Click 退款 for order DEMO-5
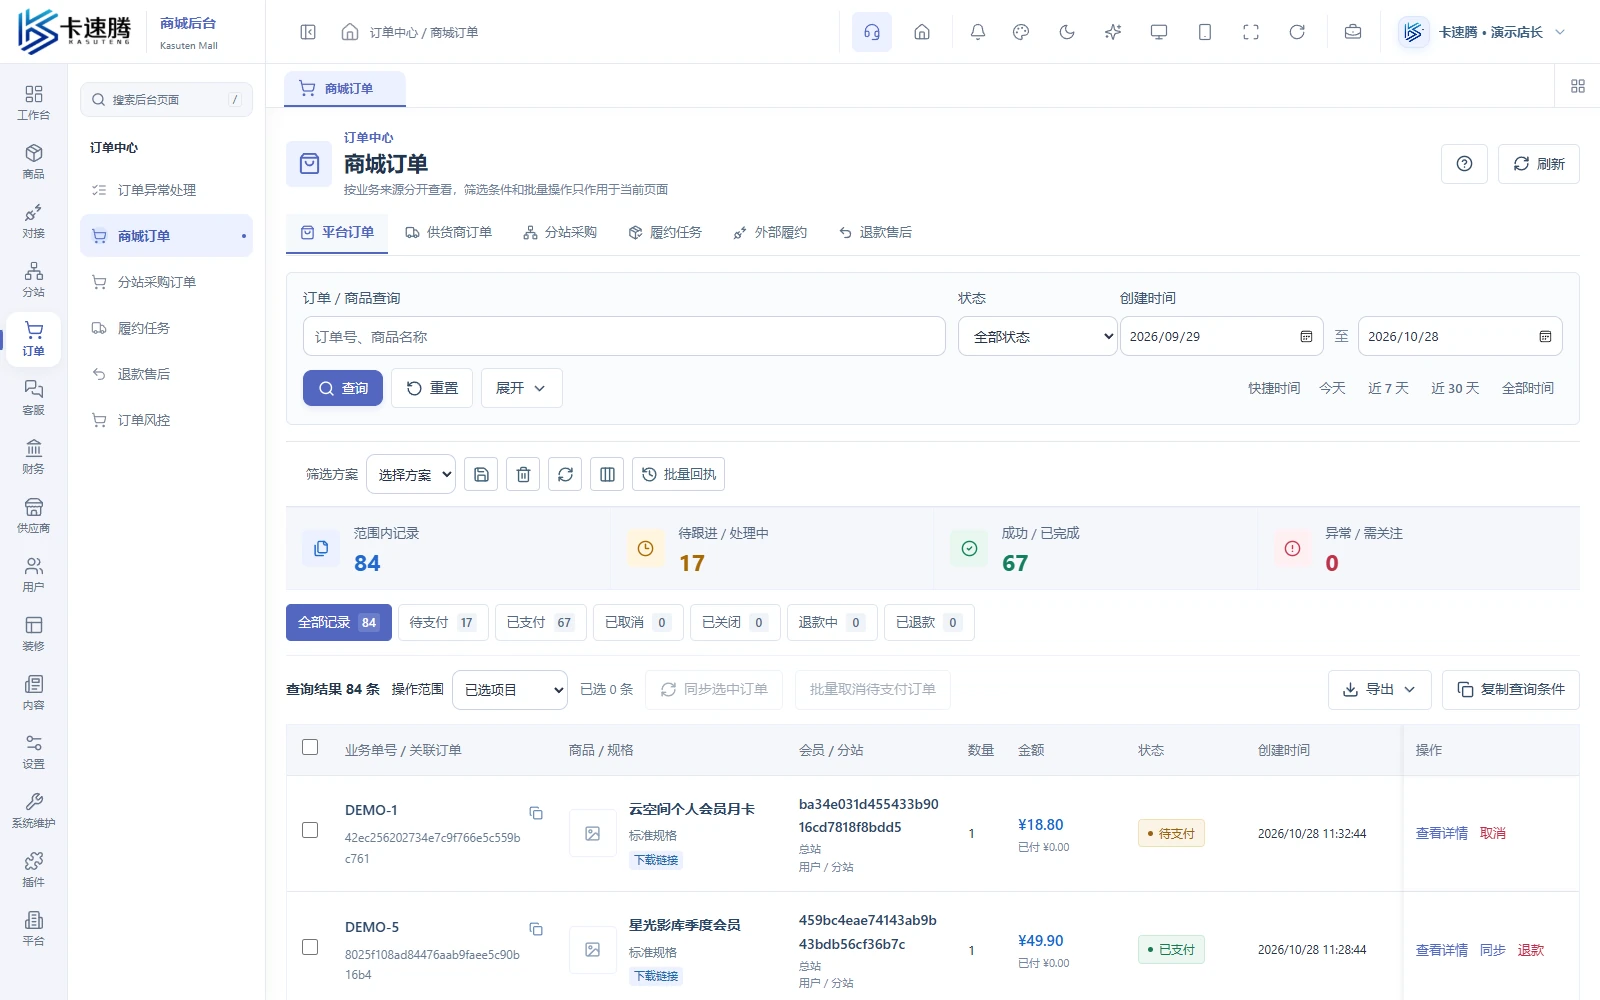 coord(1531,950)
